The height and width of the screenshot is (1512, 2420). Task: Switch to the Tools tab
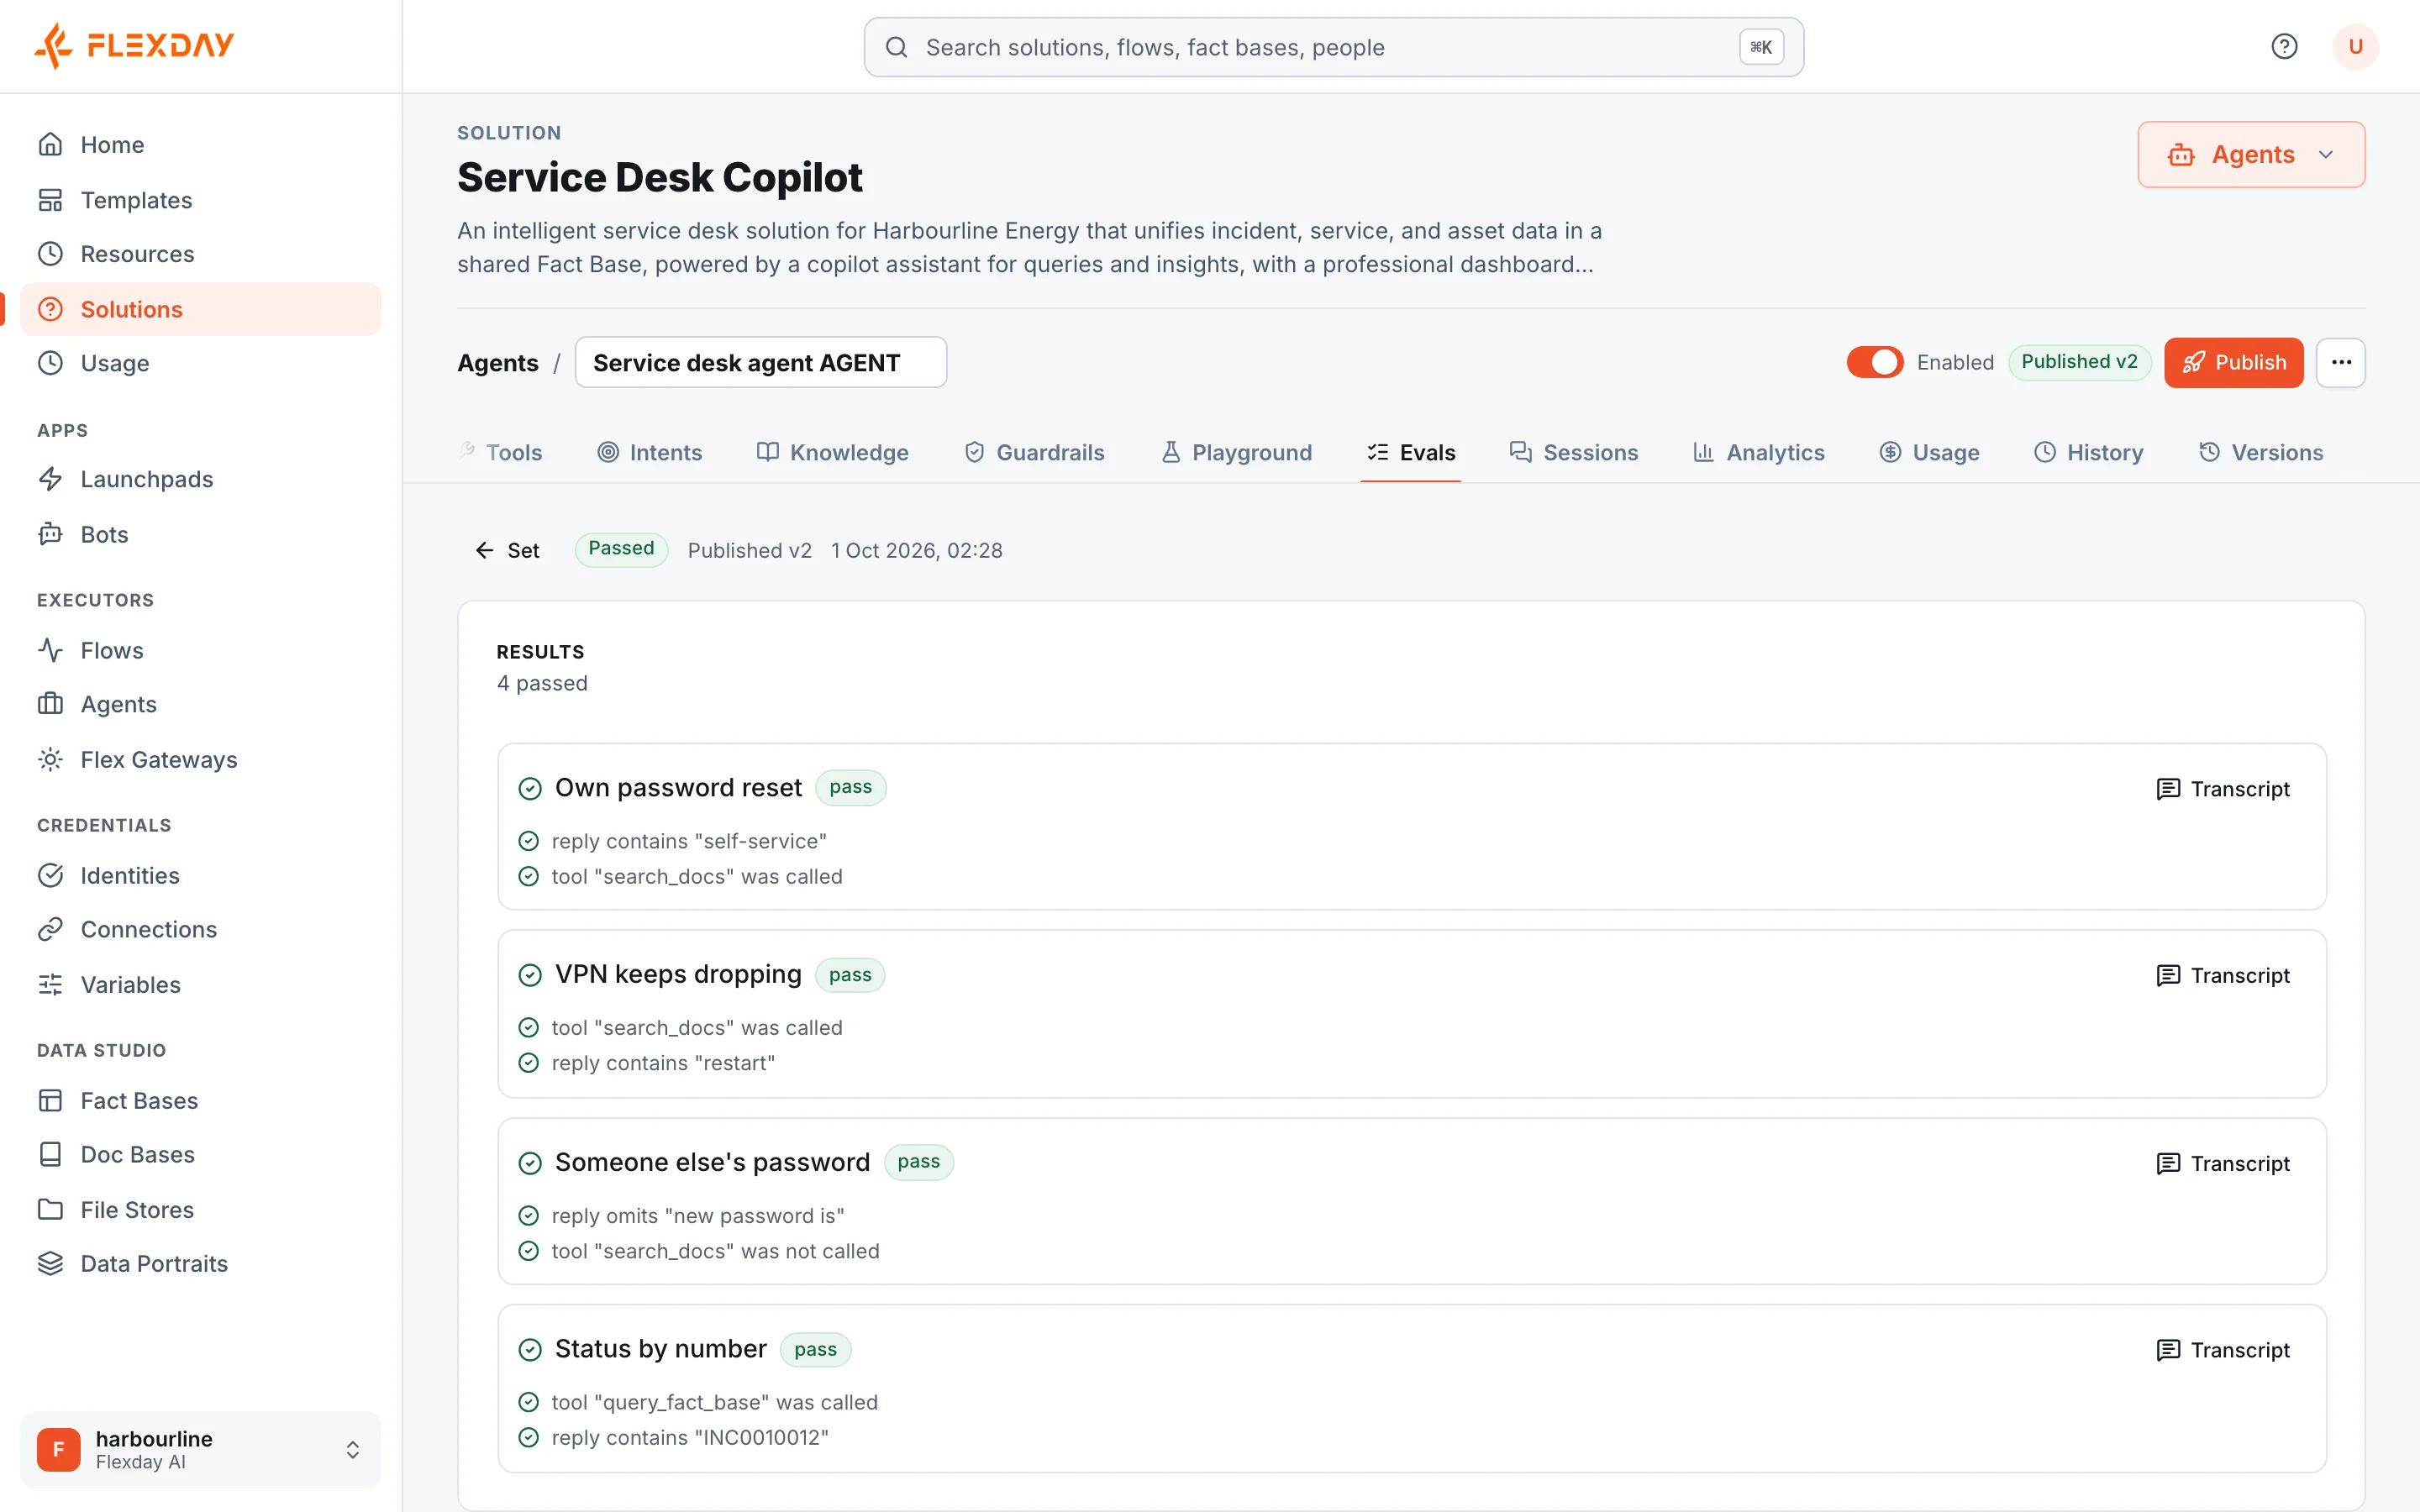click(x=500, y=452)
